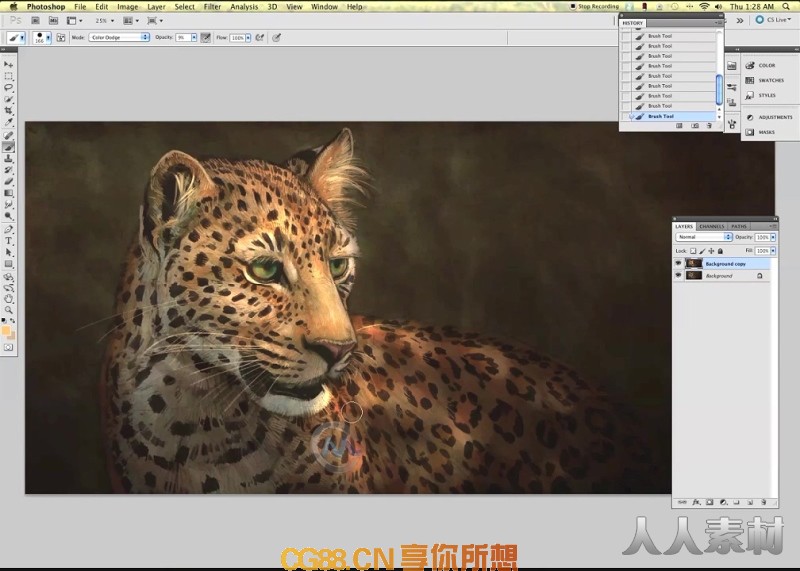Add layer mask in Layers panel
Image resolution: width=800 pixels, height=571 pixels.
point(710,502)
